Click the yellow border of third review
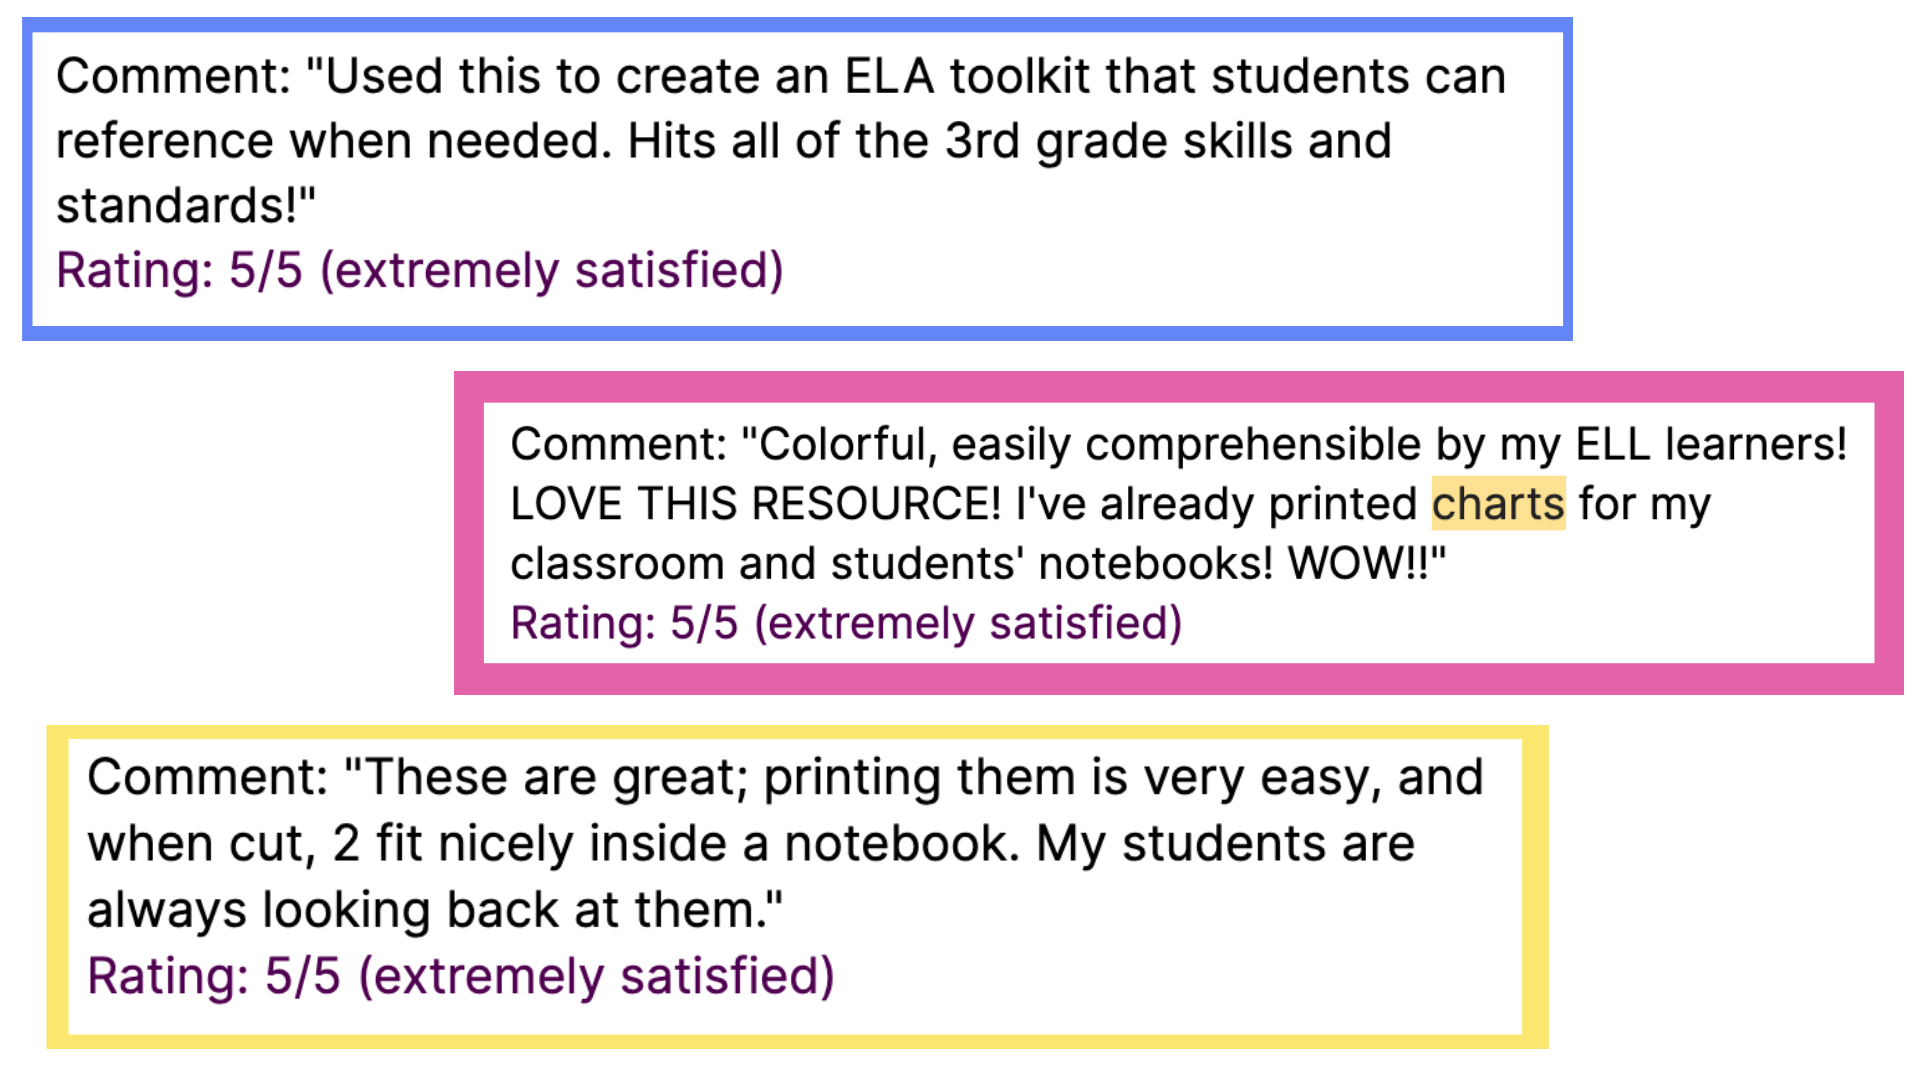 pyautogui.click(x=797, y=732)
